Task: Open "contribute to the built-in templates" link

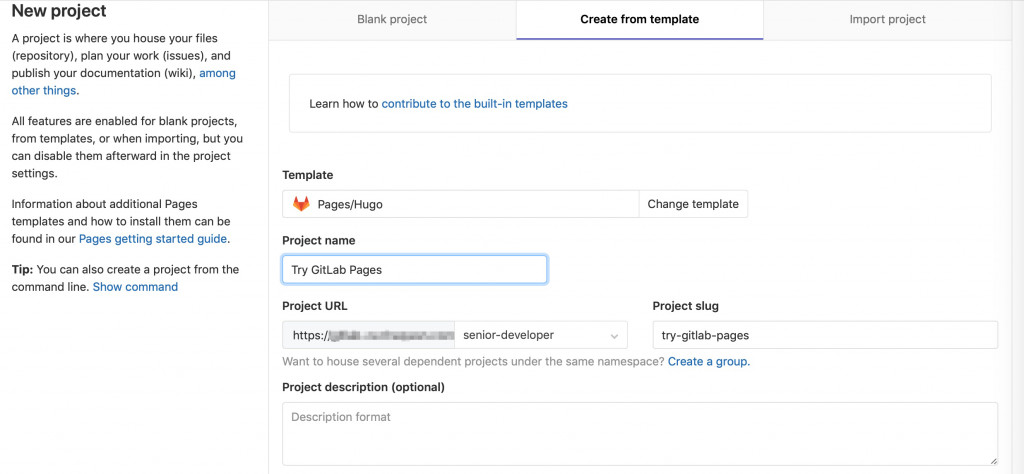Action: (474, 103)
